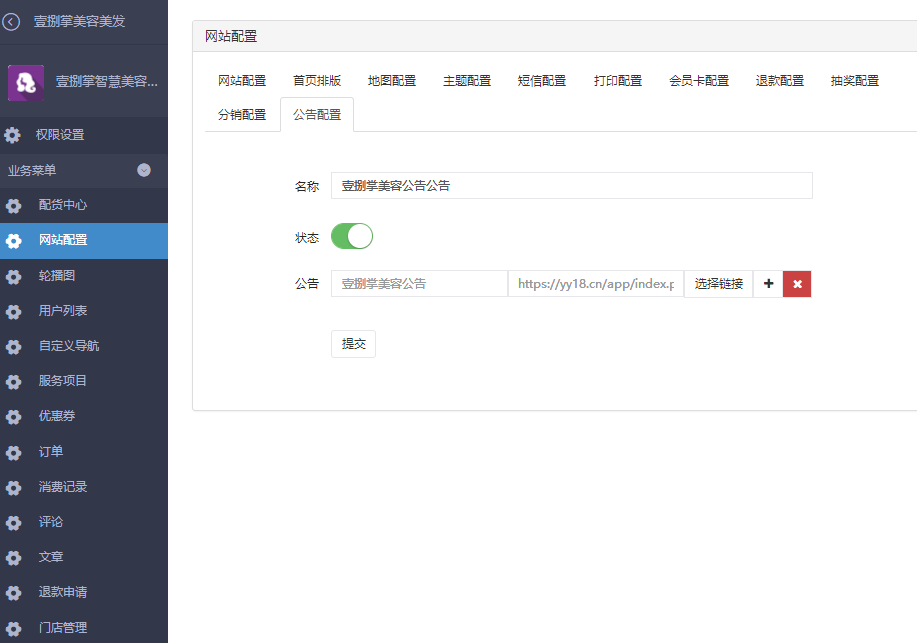Click the gear icon next to 用户列表
This screenshot has height=643, width=917.
pyautogui.click(x=13, y=311)
